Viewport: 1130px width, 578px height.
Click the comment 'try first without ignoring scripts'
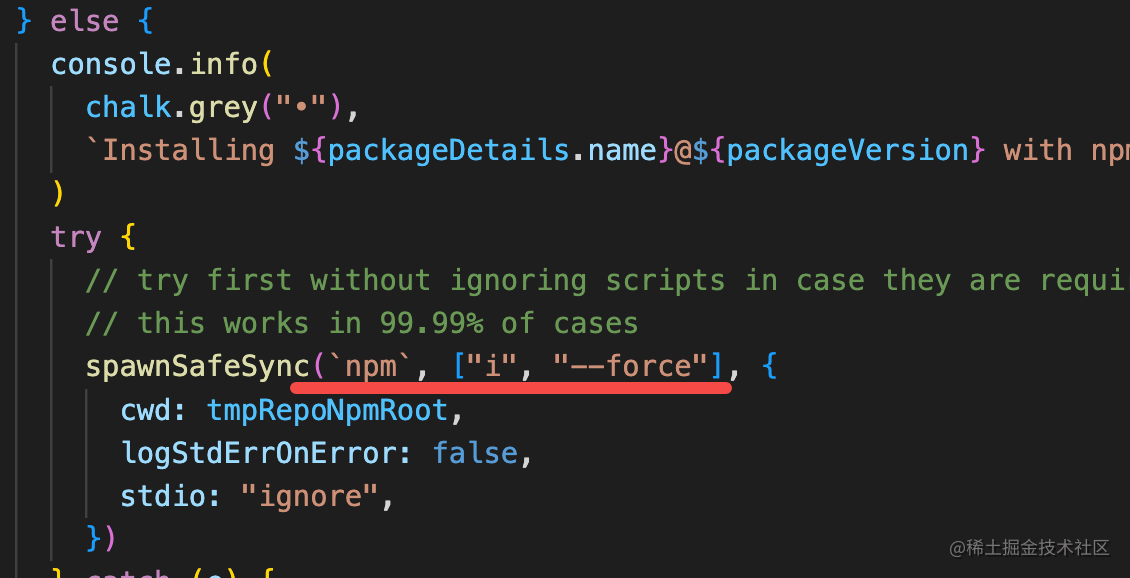608,280
